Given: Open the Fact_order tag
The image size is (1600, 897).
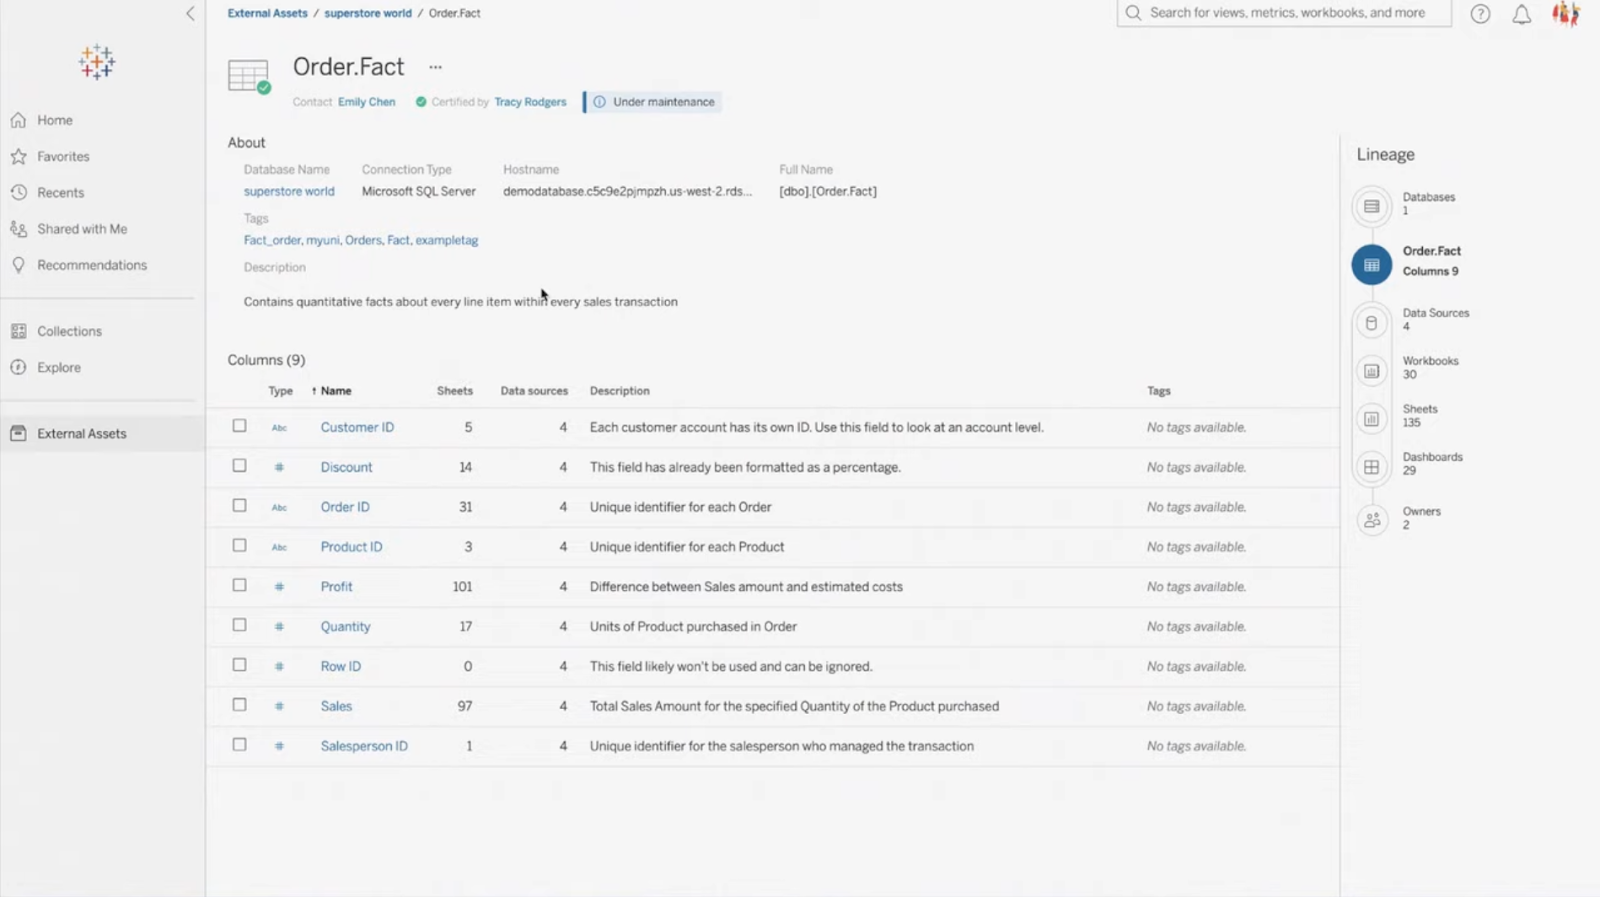Looking at the screenshot, I should (x=272, y=240).
